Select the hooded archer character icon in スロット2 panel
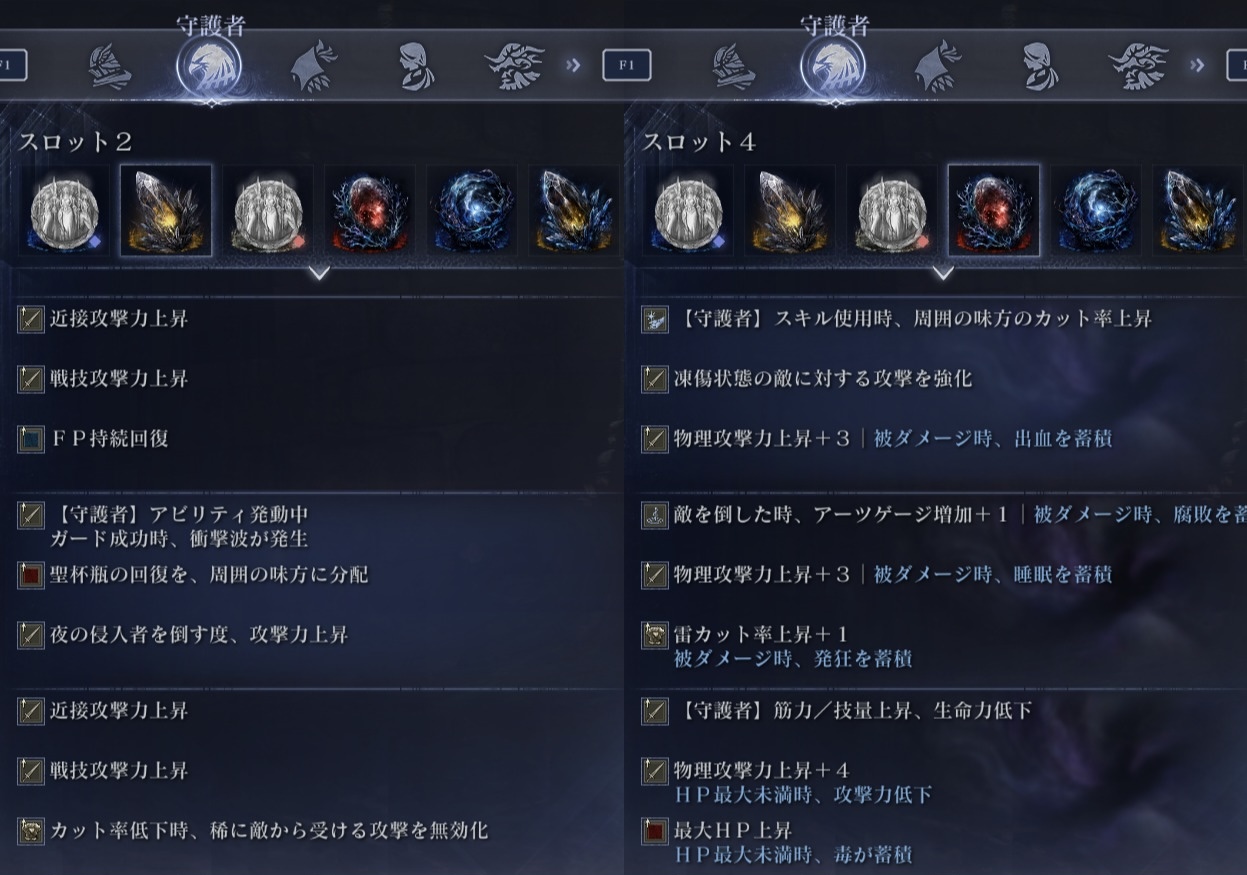This screenshot has width=1247, height=875. [312, 69]
